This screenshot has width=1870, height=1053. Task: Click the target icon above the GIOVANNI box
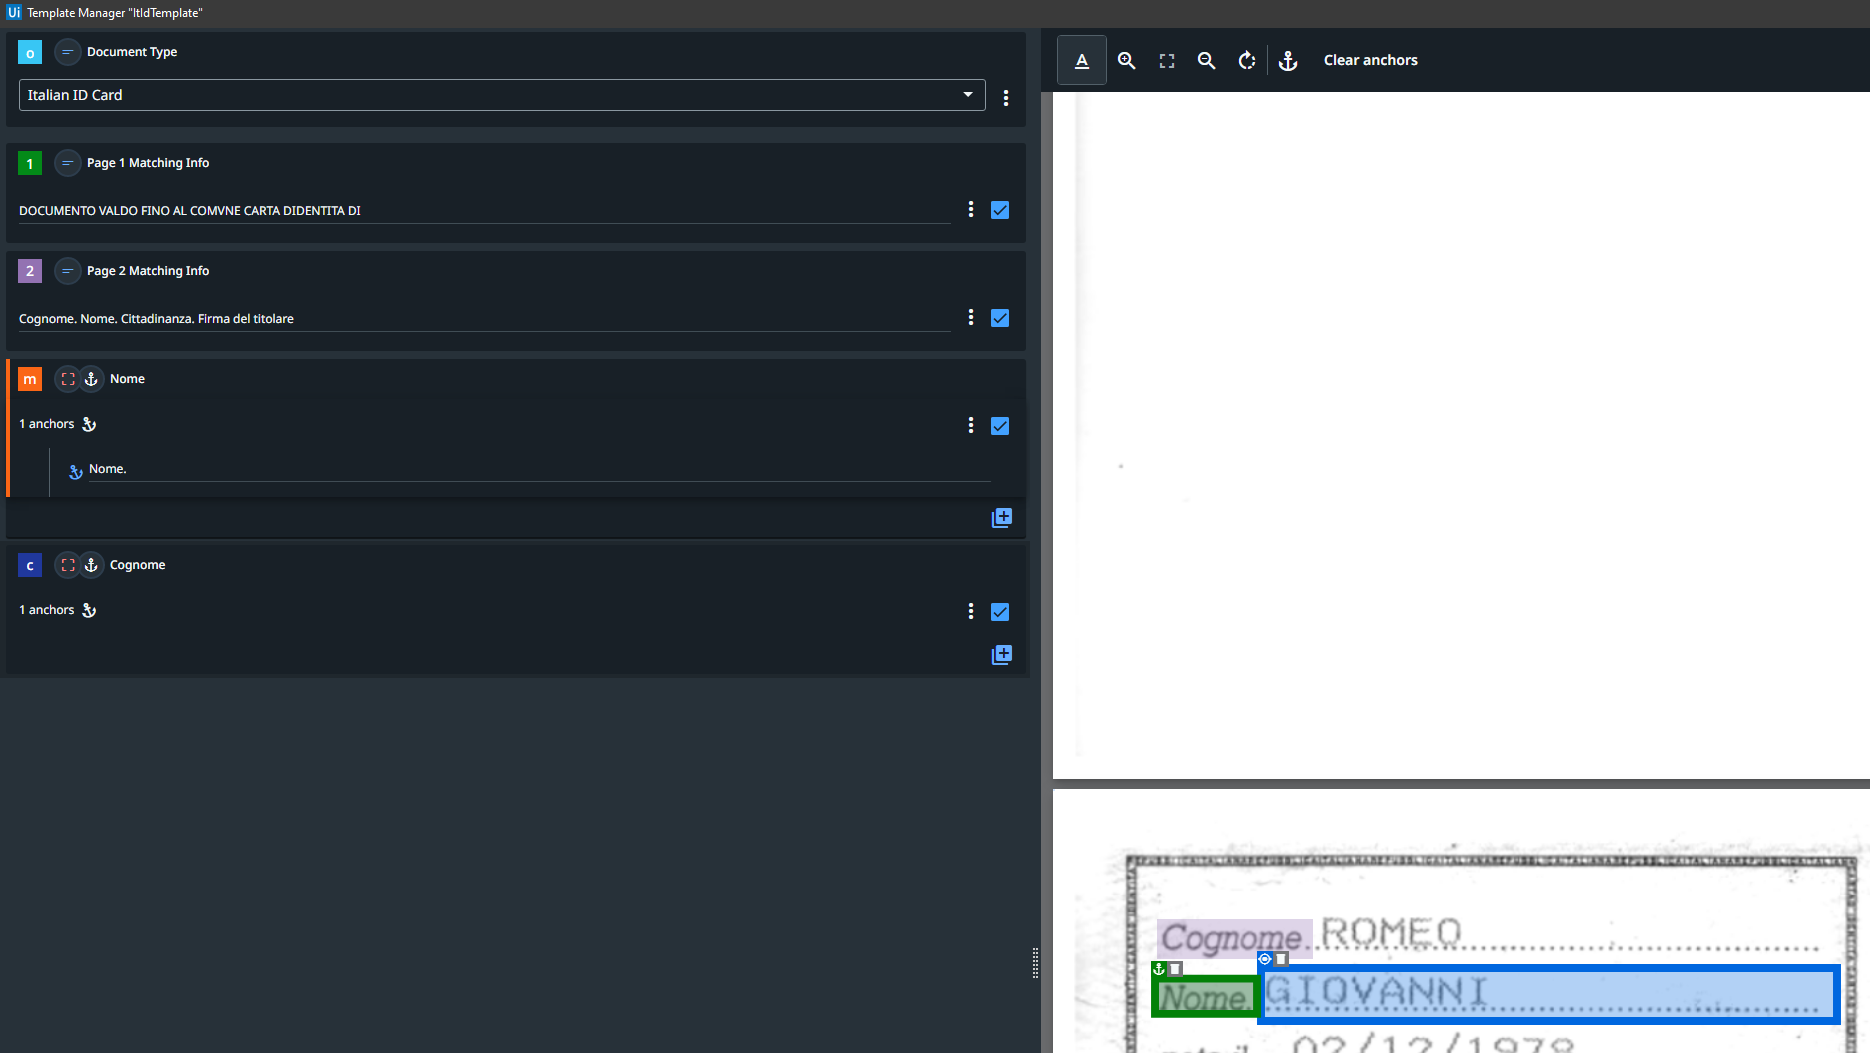1265,959
